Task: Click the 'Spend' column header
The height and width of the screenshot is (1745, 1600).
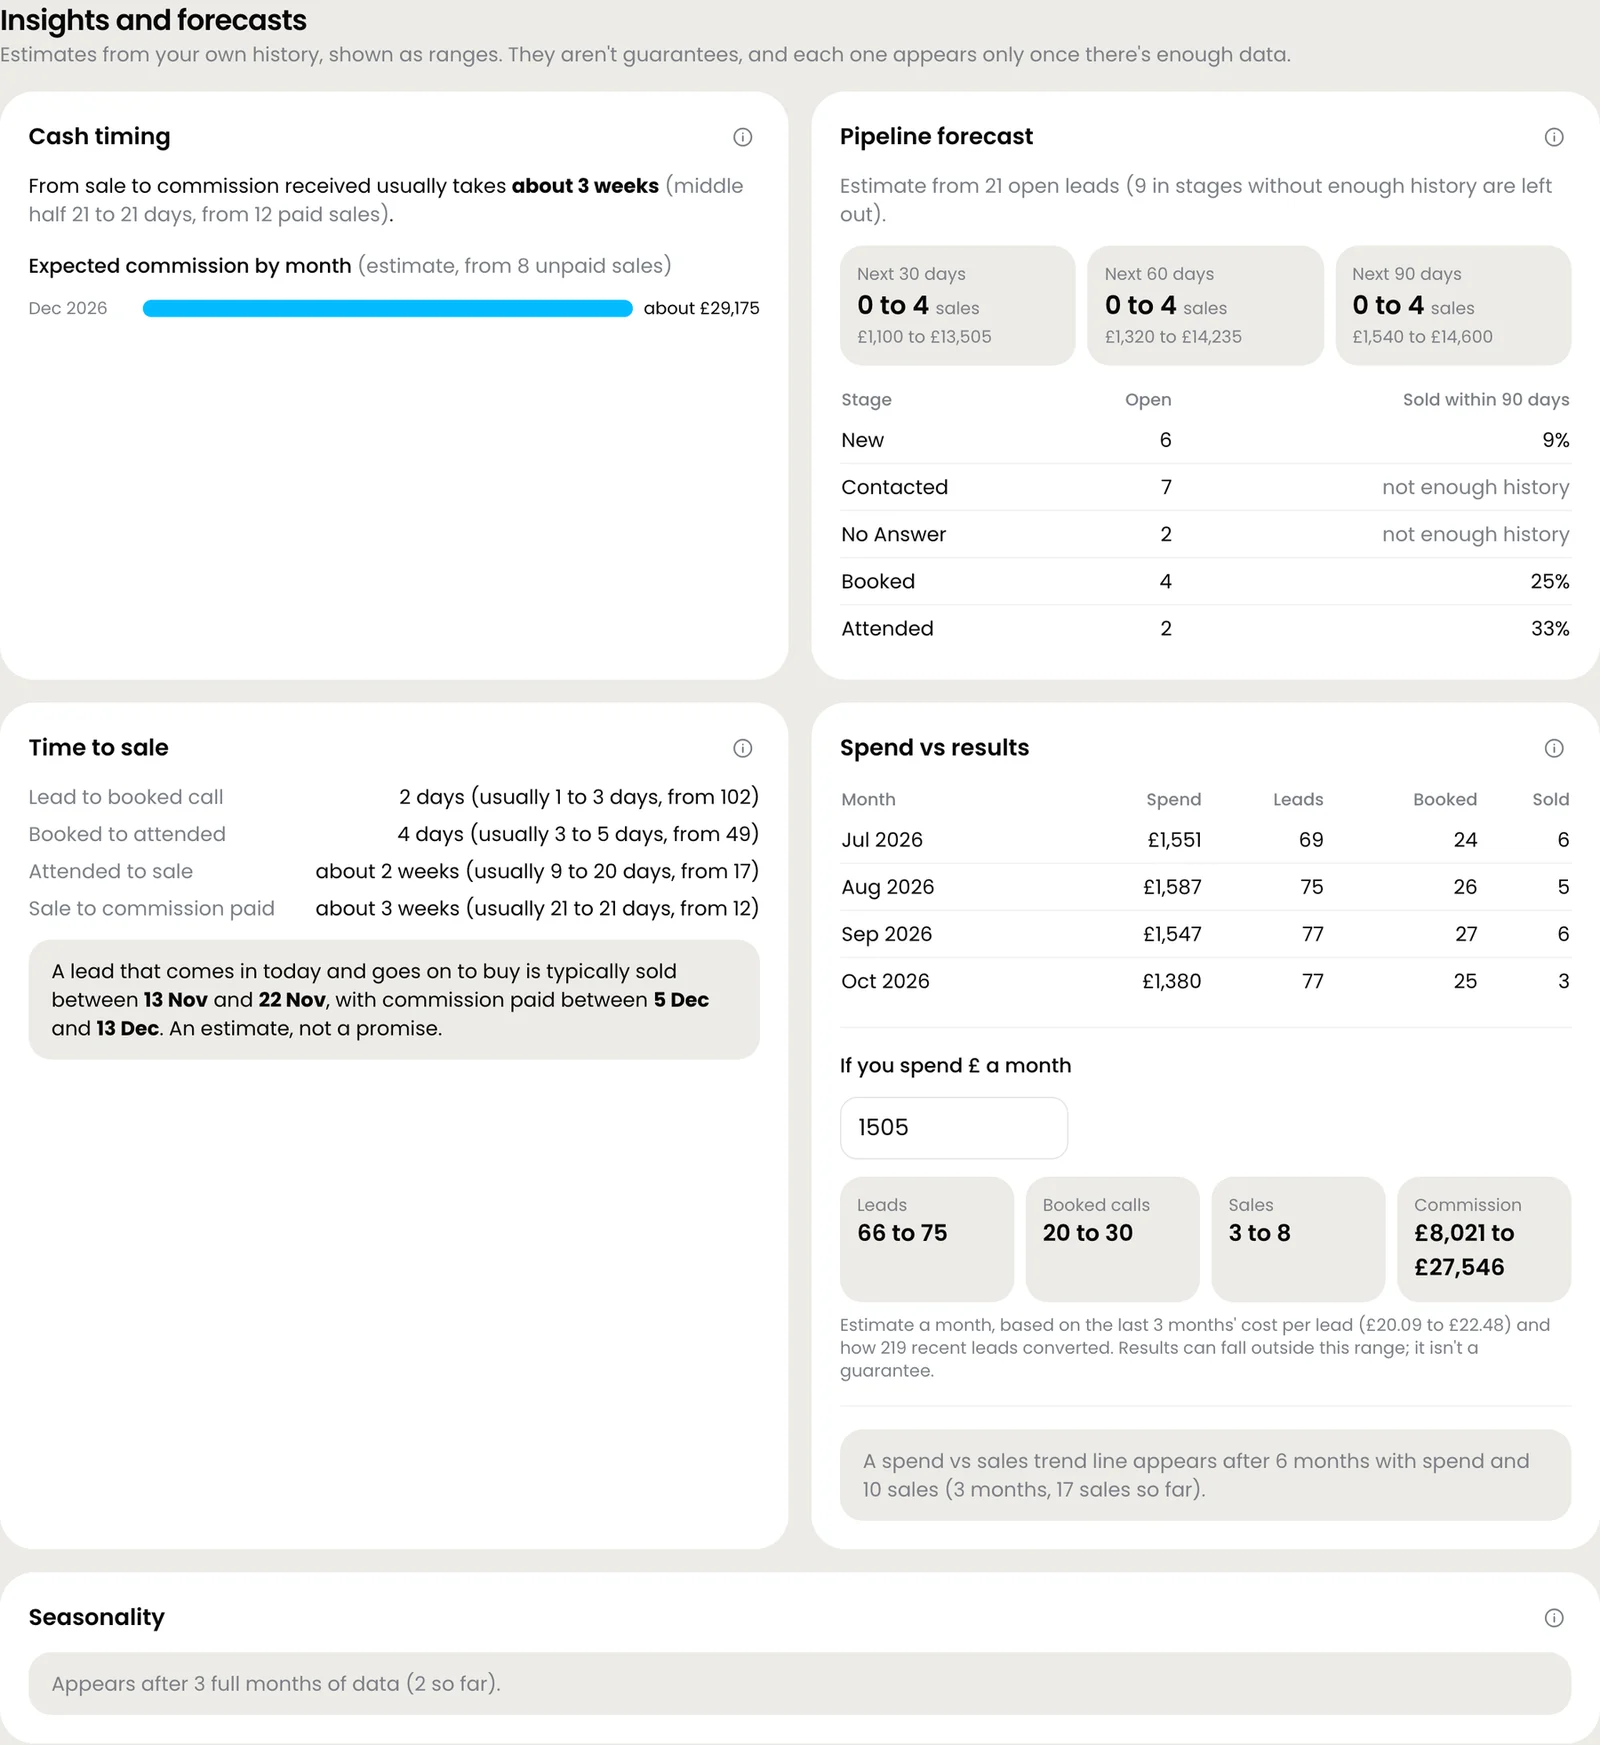Action: click(1174, 800)
